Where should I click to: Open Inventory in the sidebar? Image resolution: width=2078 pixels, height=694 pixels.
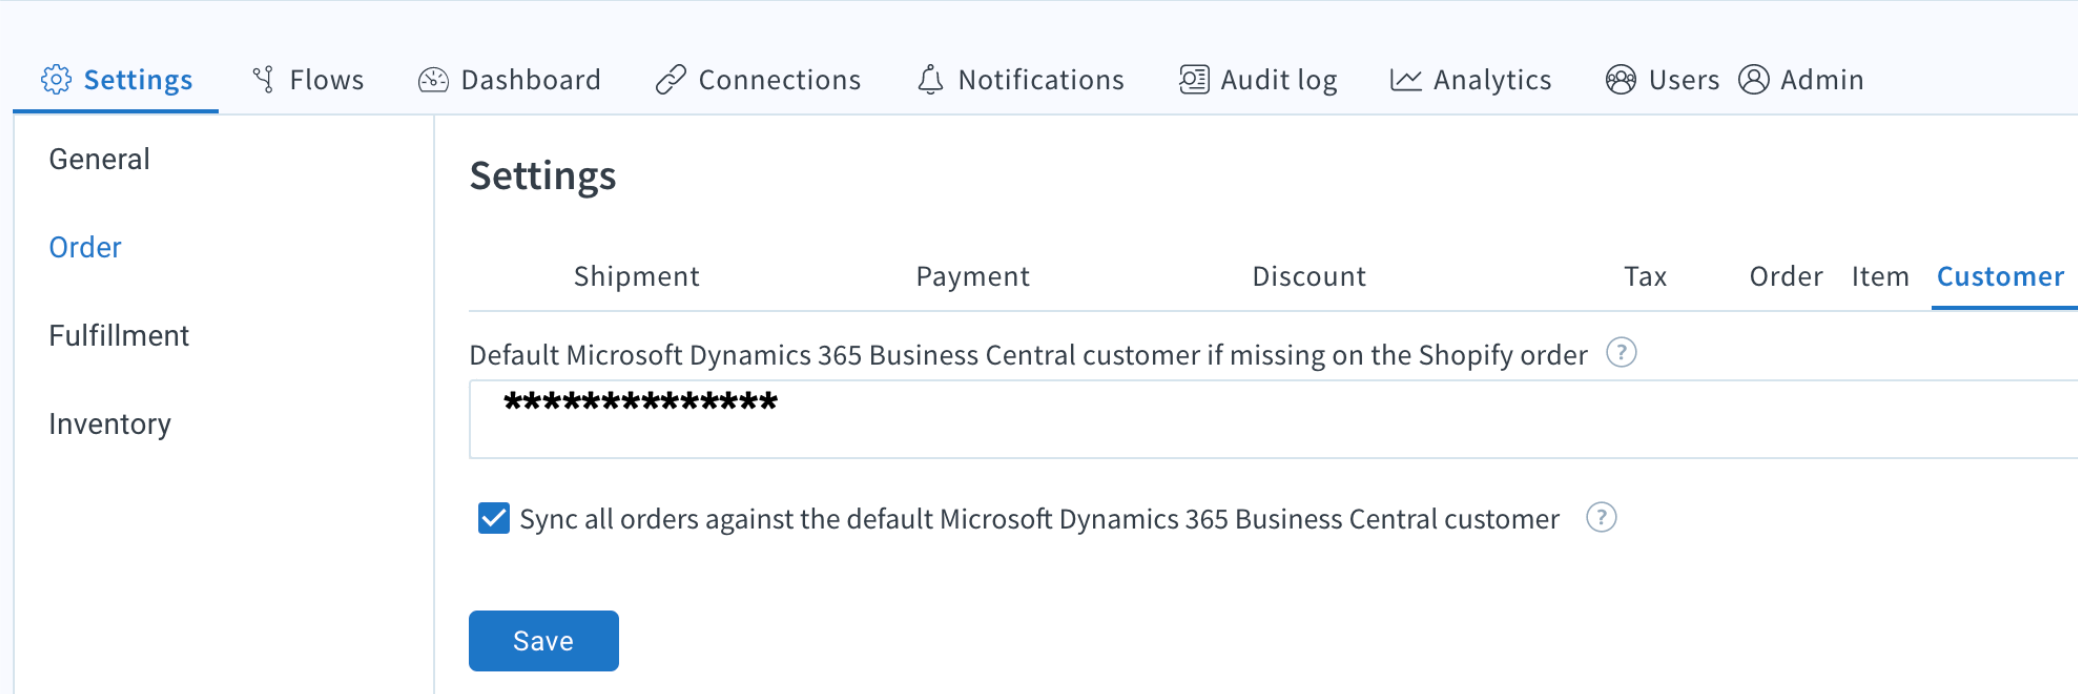pyautogui.click(x=110, y=424)
